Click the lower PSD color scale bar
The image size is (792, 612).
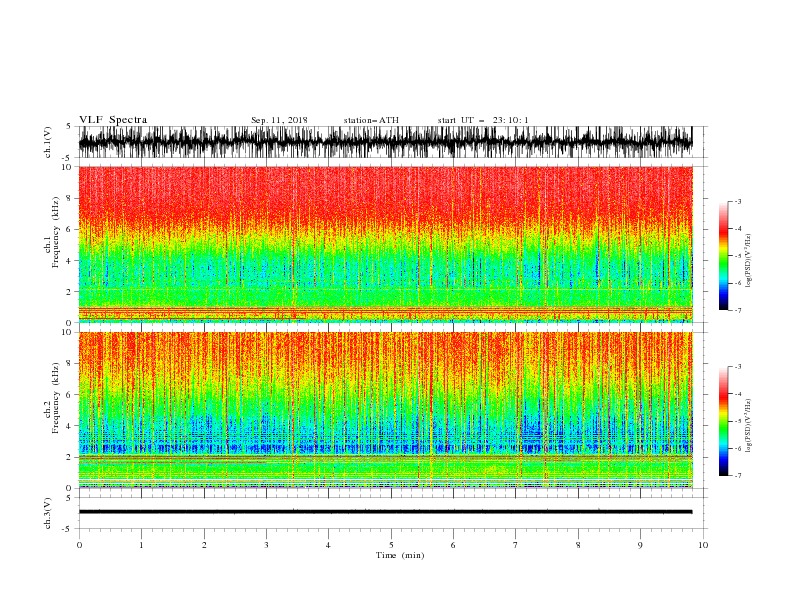pos(723,421)
